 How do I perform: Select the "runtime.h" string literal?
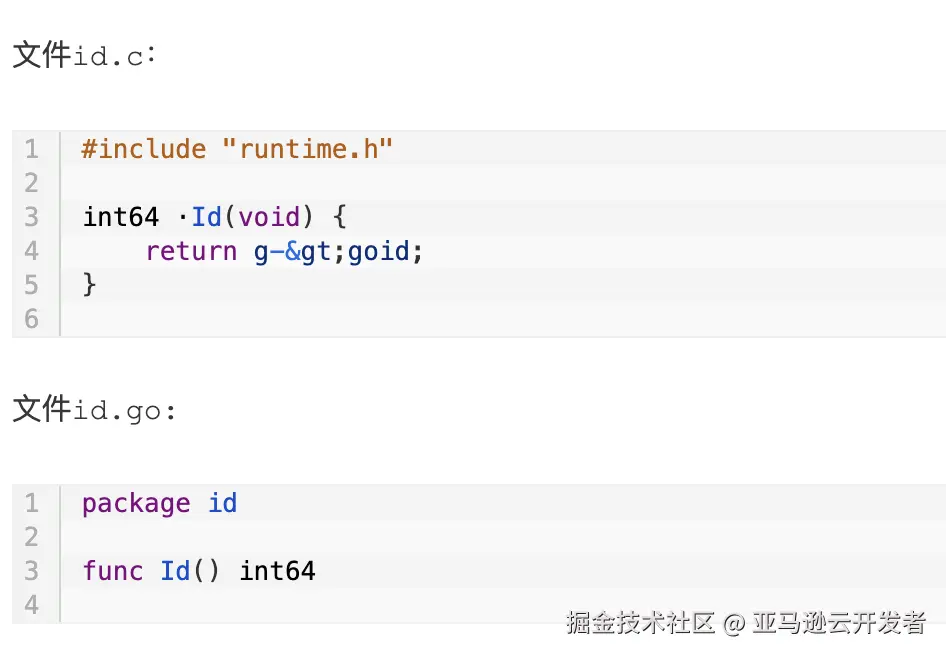[307, 150]
